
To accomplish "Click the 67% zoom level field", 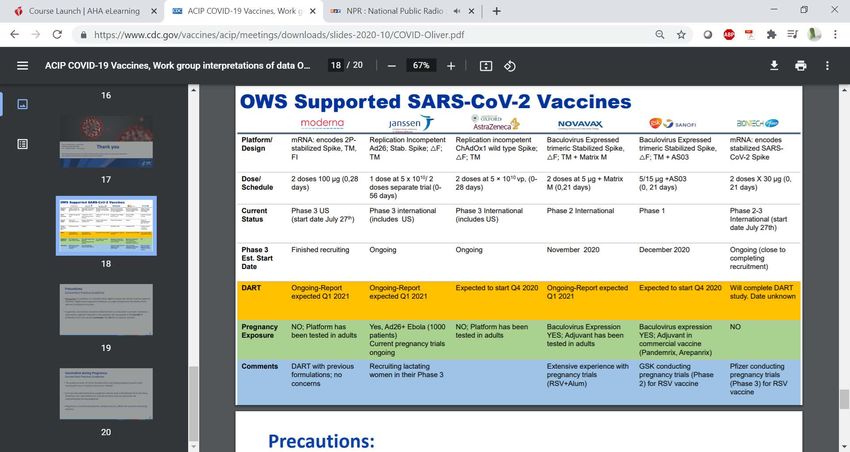I will tap(421, 66).
